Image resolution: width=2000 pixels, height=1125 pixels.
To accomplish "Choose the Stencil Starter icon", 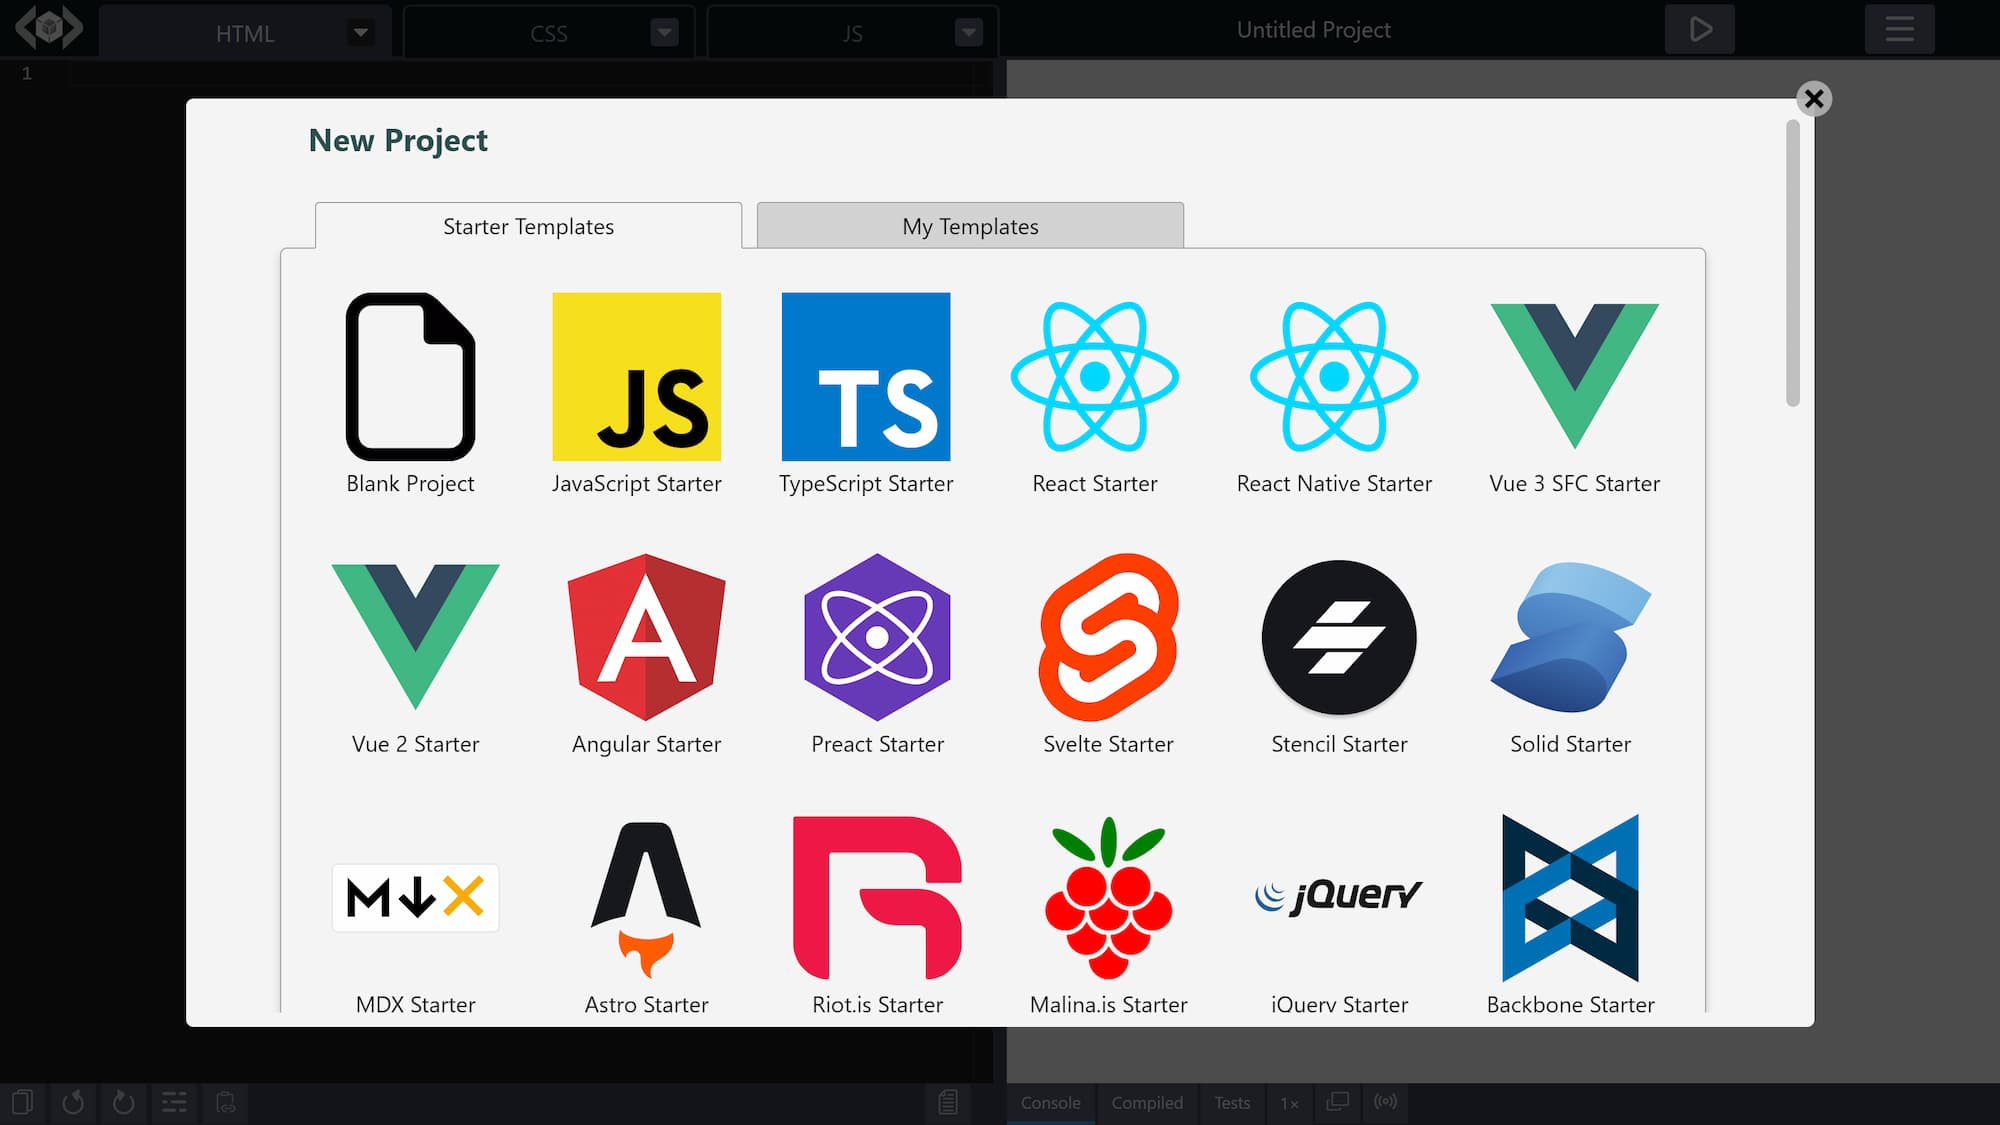I will (1339, 637).
